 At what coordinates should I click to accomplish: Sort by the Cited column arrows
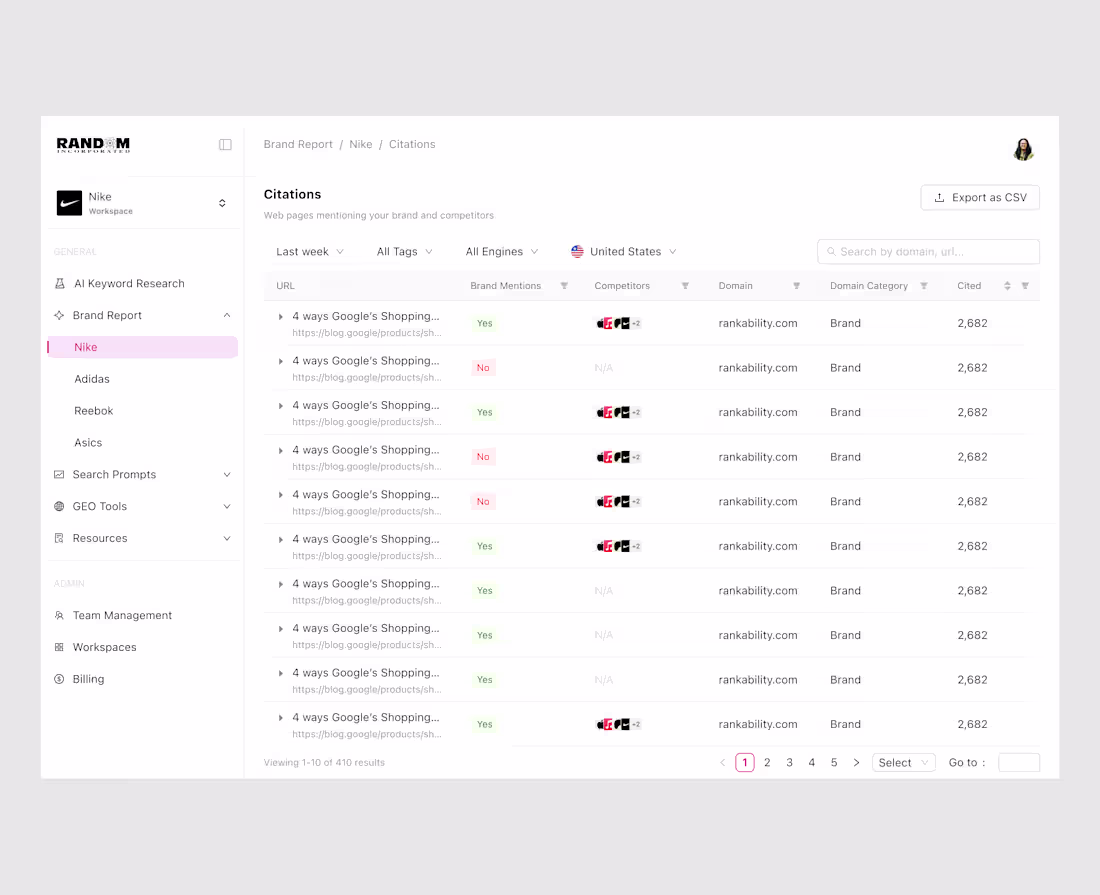tap(1007, 286)
